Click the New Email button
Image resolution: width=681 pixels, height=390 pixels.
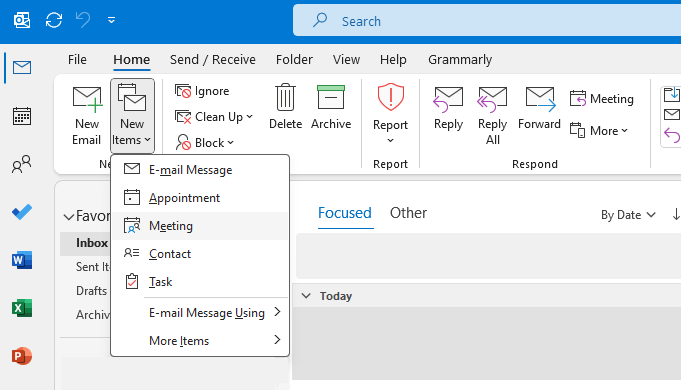[86, 115]
